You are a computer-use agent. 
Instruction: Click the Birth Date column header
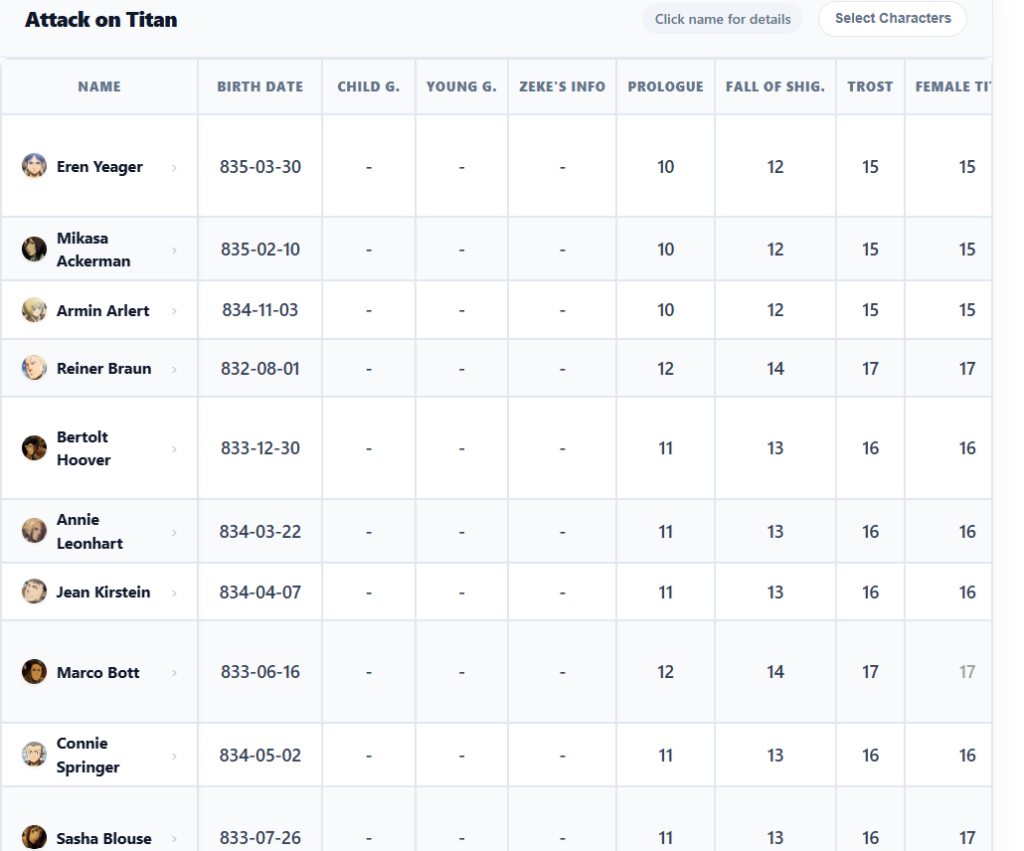tap(260, 86)
